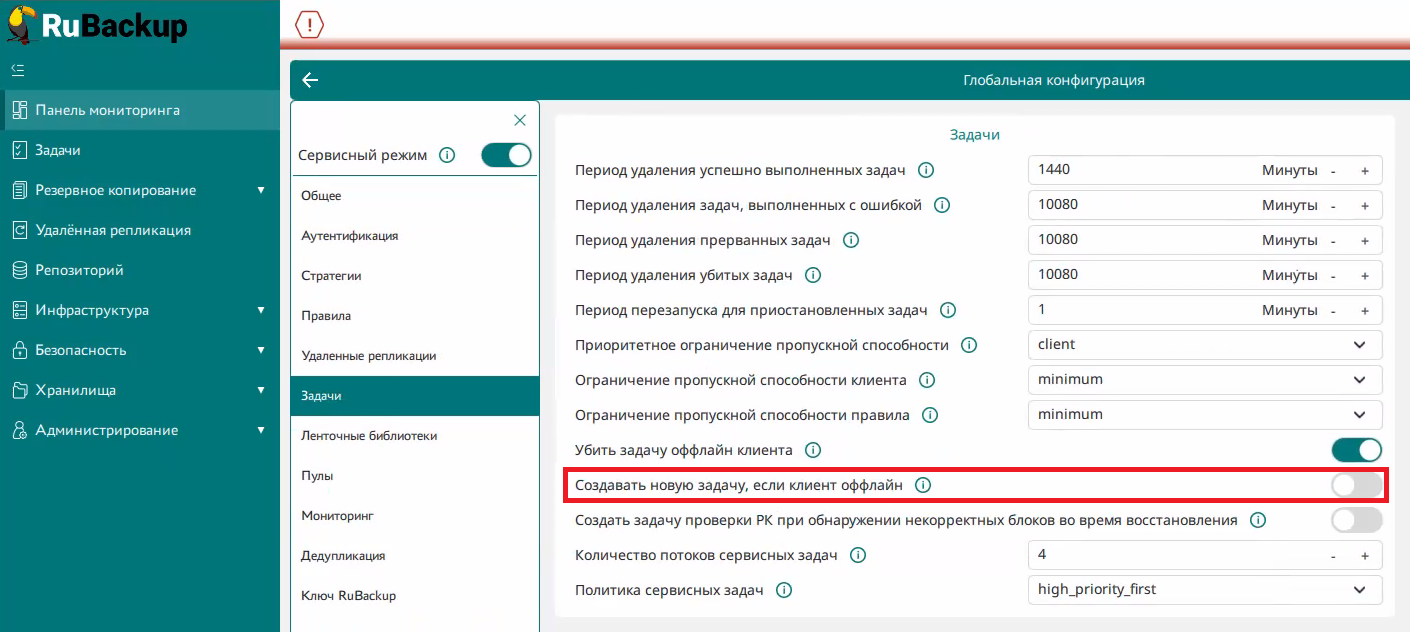The width and height of the screenshot is (1410, 632).
Task: Show info for Создавать новую задачу, если клиент оффлайн
Action: click(923, 485)
